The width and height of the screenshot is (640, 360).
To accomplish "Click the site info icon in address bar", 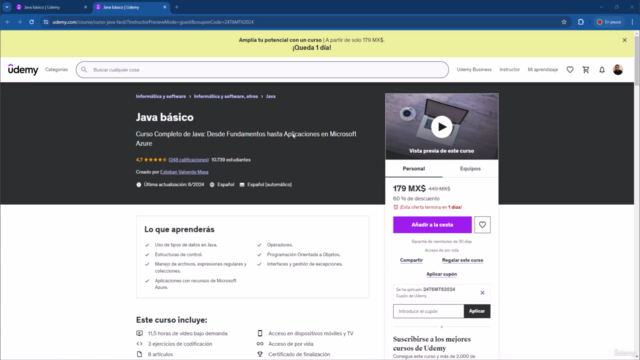I will (x=46, y=22).
